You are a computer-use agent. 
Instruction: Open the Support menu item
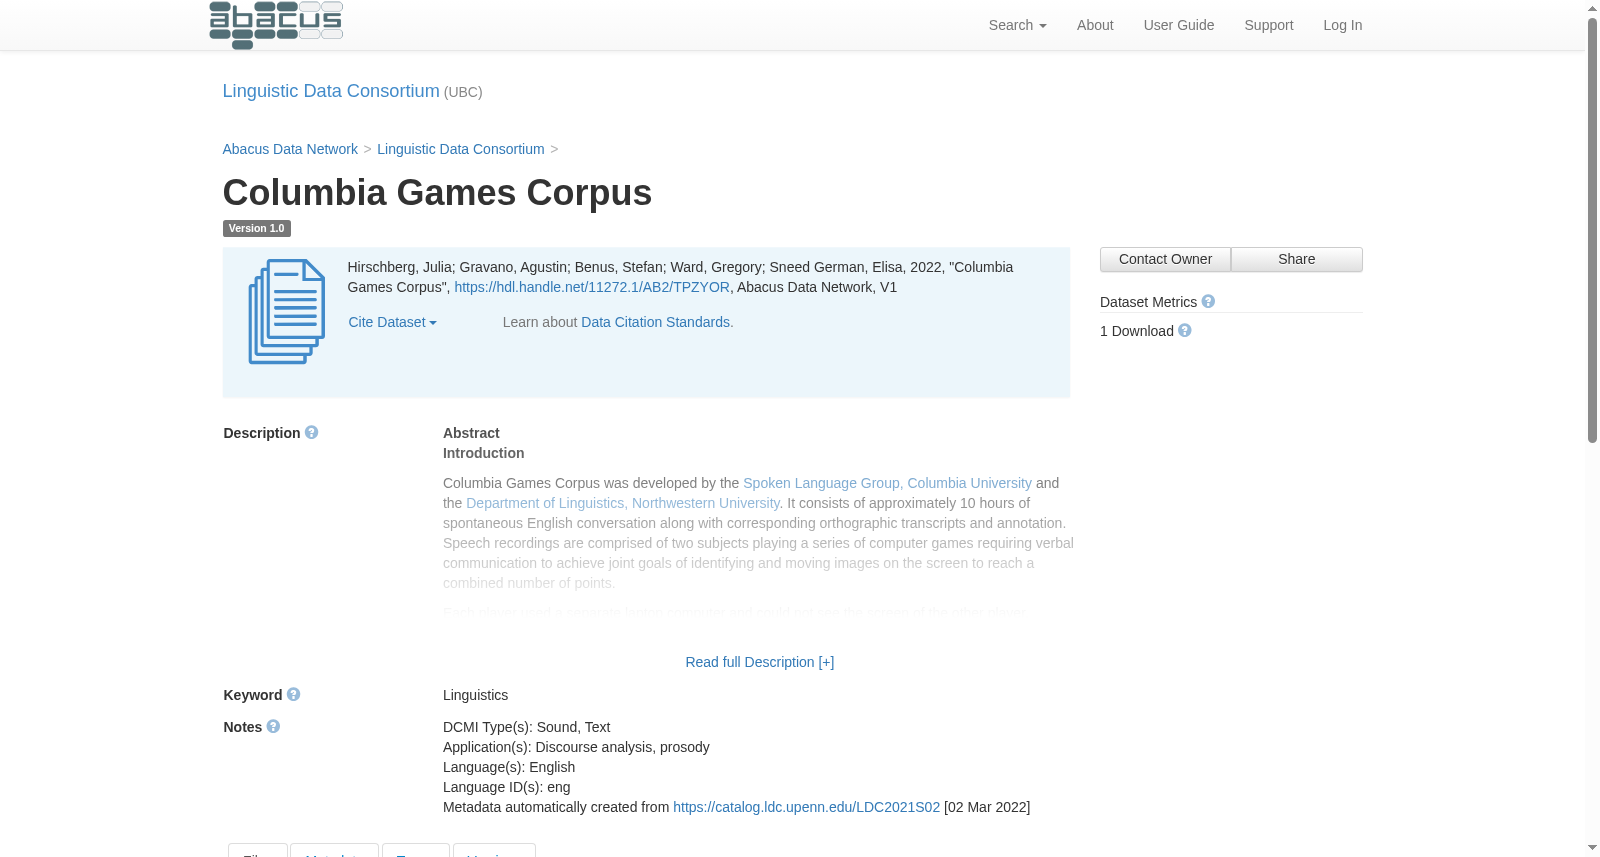(1269, 25)
